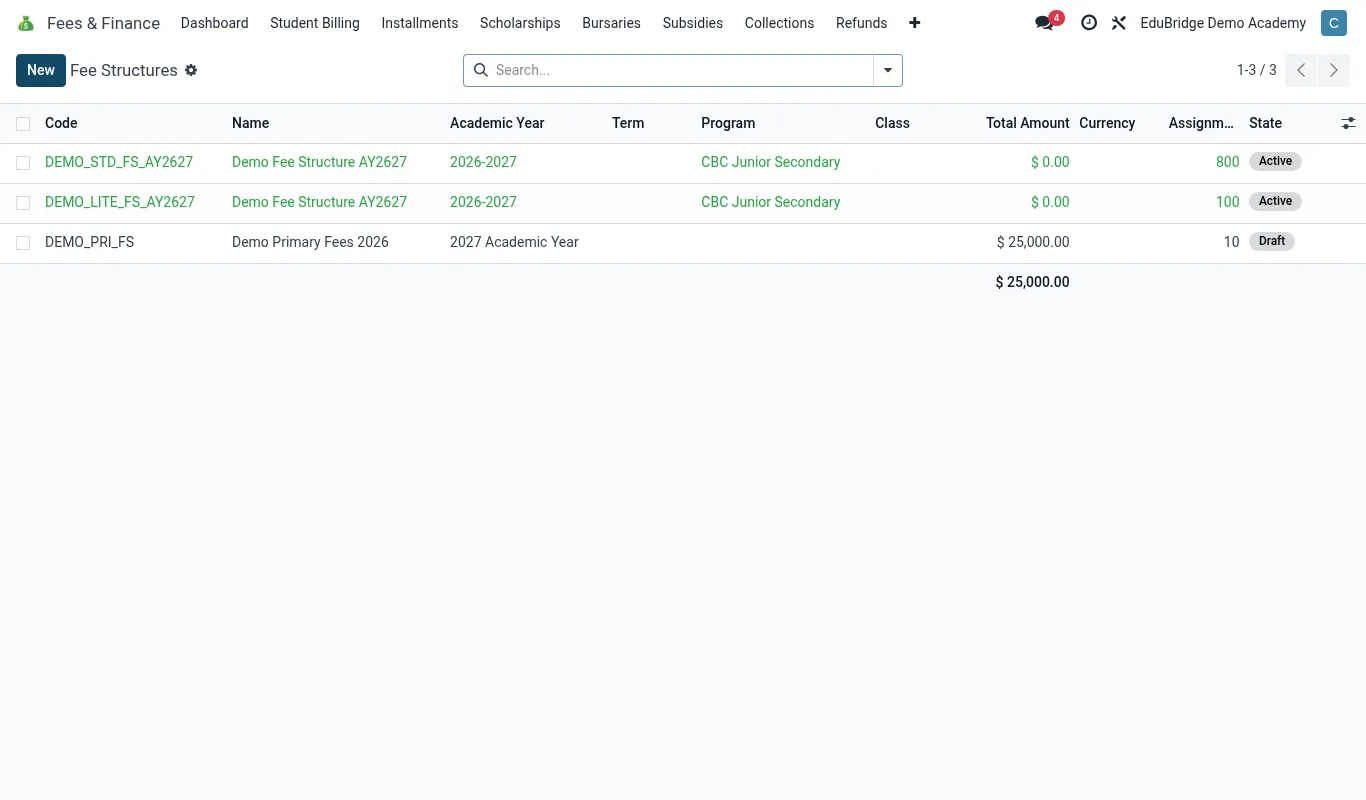Image resolution: width=1366 pixels, height=800 pixels.
Task: Click CBC Junior Secondary in DEMO_STD_FS_AY2627 row
Action: coord(770,162)
